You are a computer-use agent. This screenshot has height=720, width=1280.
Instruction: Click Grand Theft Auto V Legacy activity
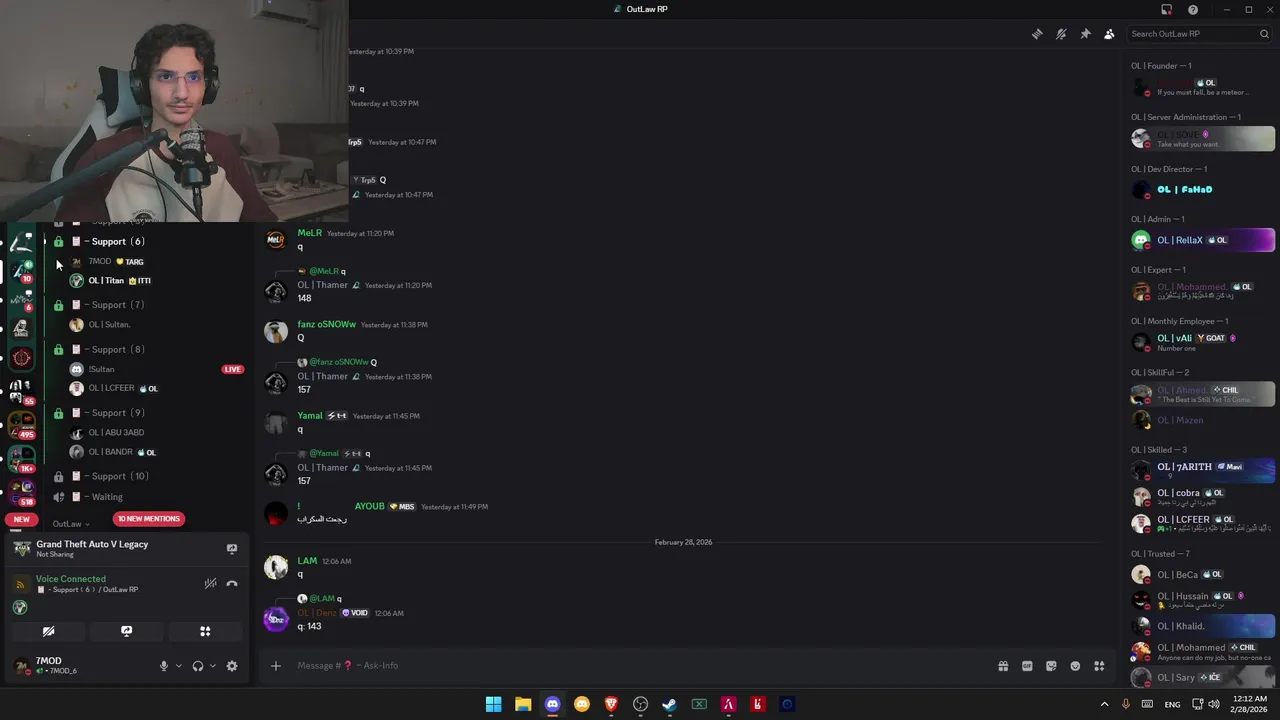92,544
